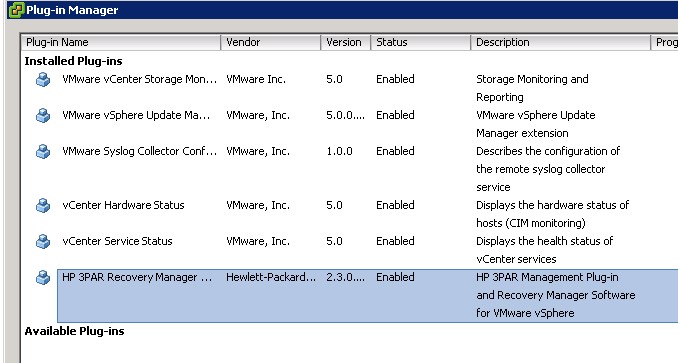Screen dimensions: 678x363
Task: Click version 1.0.0 of the Syslog Collector
Action: coord(339,151)
